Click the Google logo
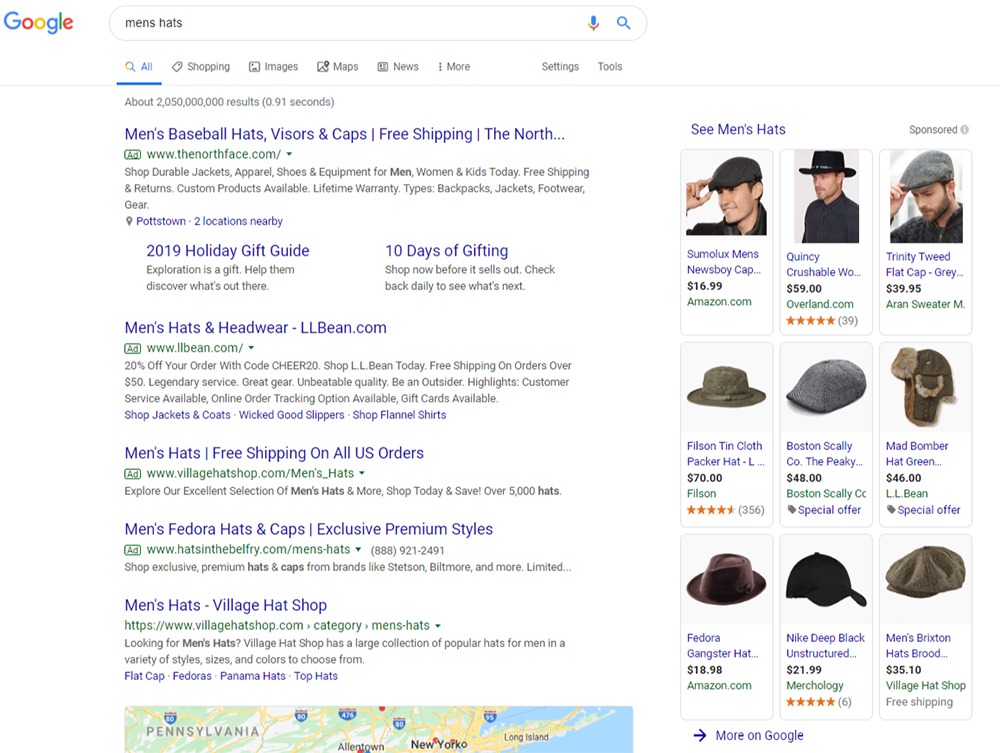1000x753 pixels. (x=38, y=22)
